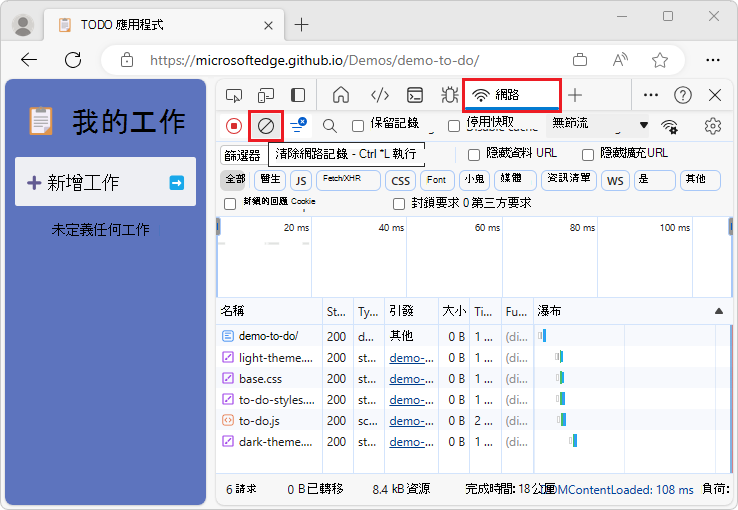Image resolution: width=738 pixels, height=510 pixels.
Task: Check 隱藏擴充URL option
Action: coord(588,155)
